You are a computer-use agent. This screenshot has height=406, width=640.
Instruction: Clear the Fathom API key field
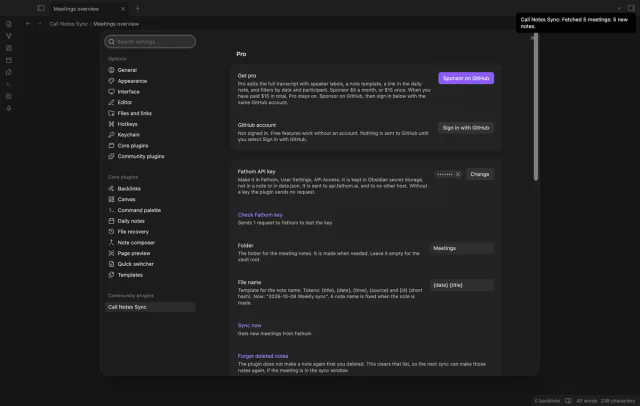pyautogui.click(x=458, y=174)
